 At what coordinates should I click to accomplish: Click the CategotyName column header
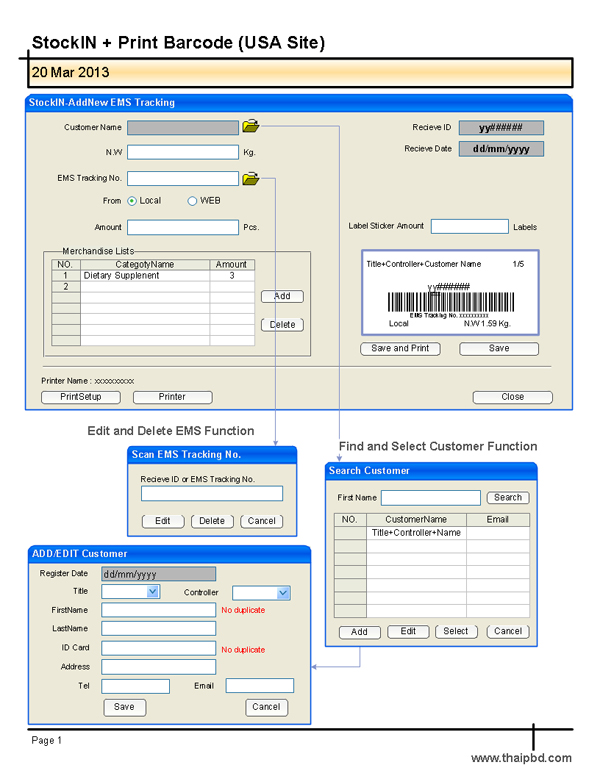pos(145,265)
